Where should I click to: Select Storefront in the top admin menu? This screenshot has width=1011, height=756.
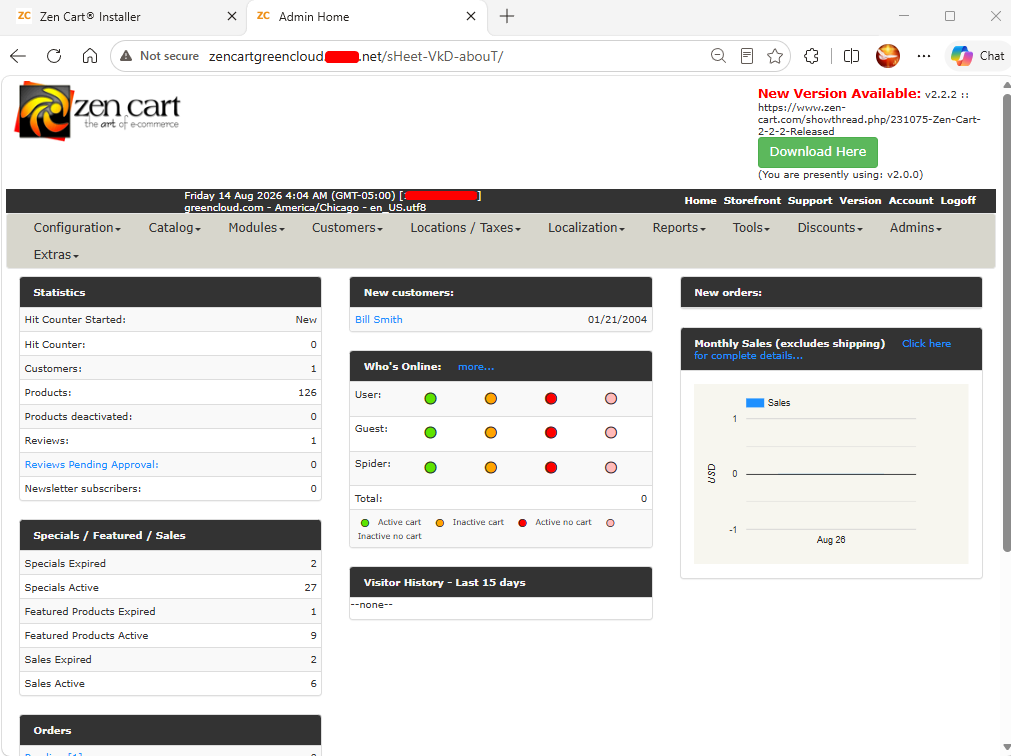point(752,200)
